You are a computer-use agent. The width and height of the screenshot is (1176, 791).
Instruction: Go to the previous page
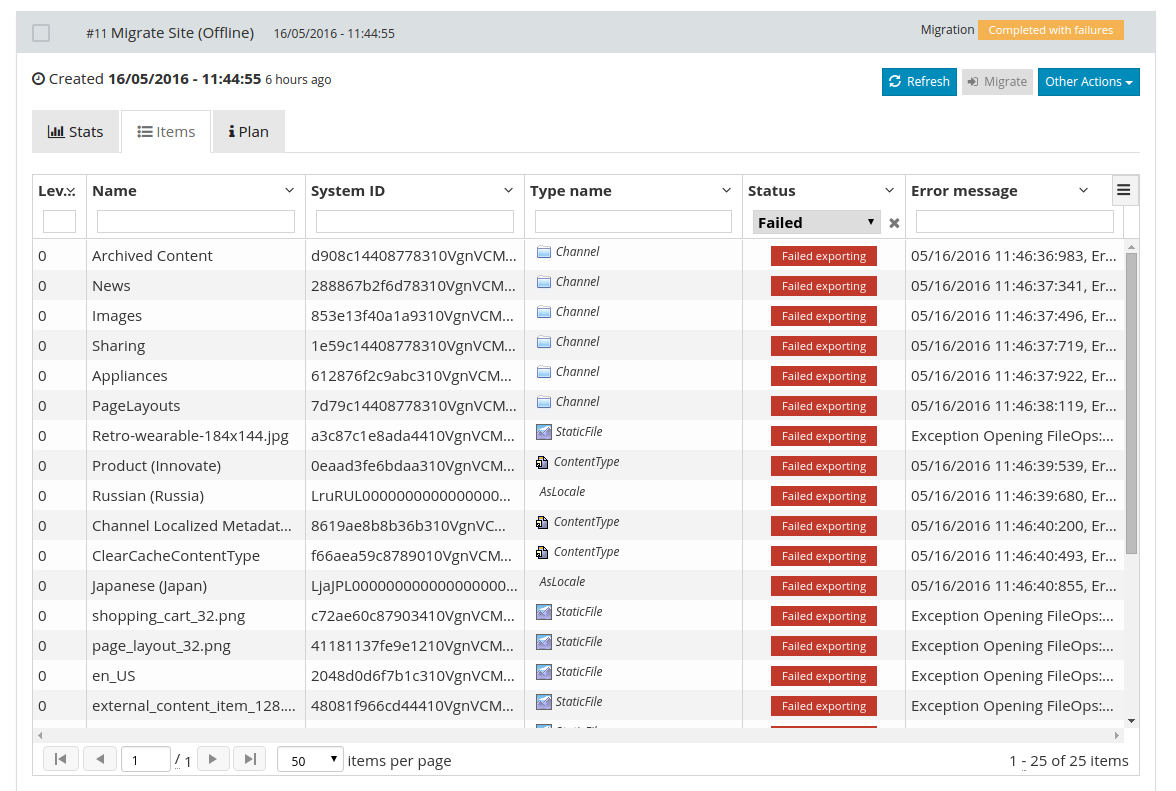pyautogui.click(x=100, y=760)
